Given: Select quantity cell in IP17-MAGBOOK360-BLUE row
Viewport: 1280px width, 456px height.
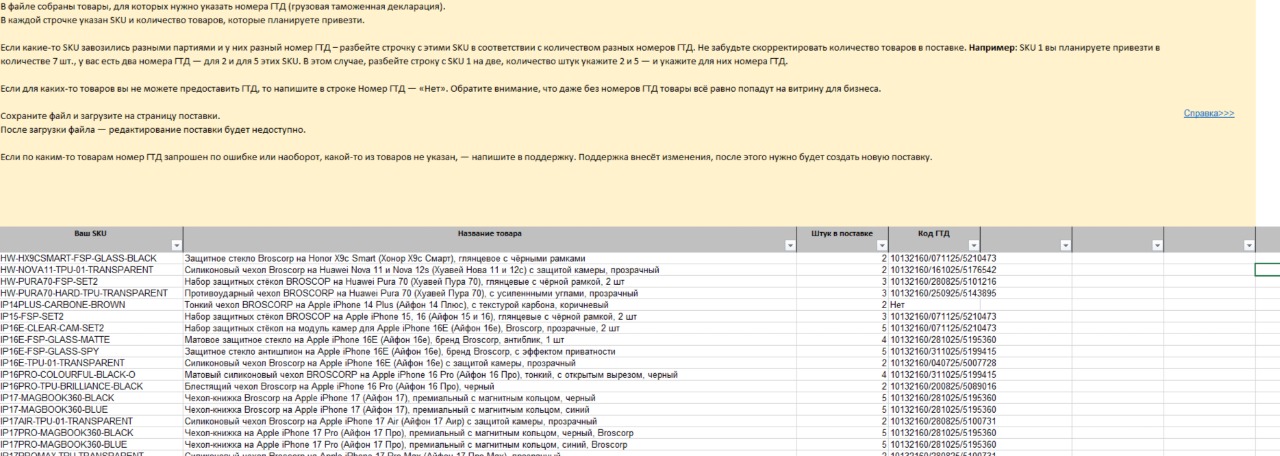Looking at the screenshot, I should point(842,409).
